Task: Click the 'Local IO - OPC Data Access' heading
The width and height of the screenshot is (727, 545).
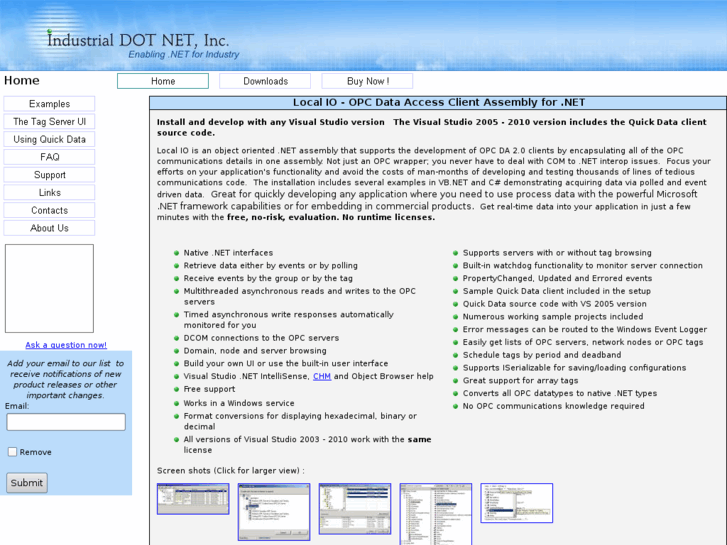Action: pyautogui.click(x=439, y=103)
